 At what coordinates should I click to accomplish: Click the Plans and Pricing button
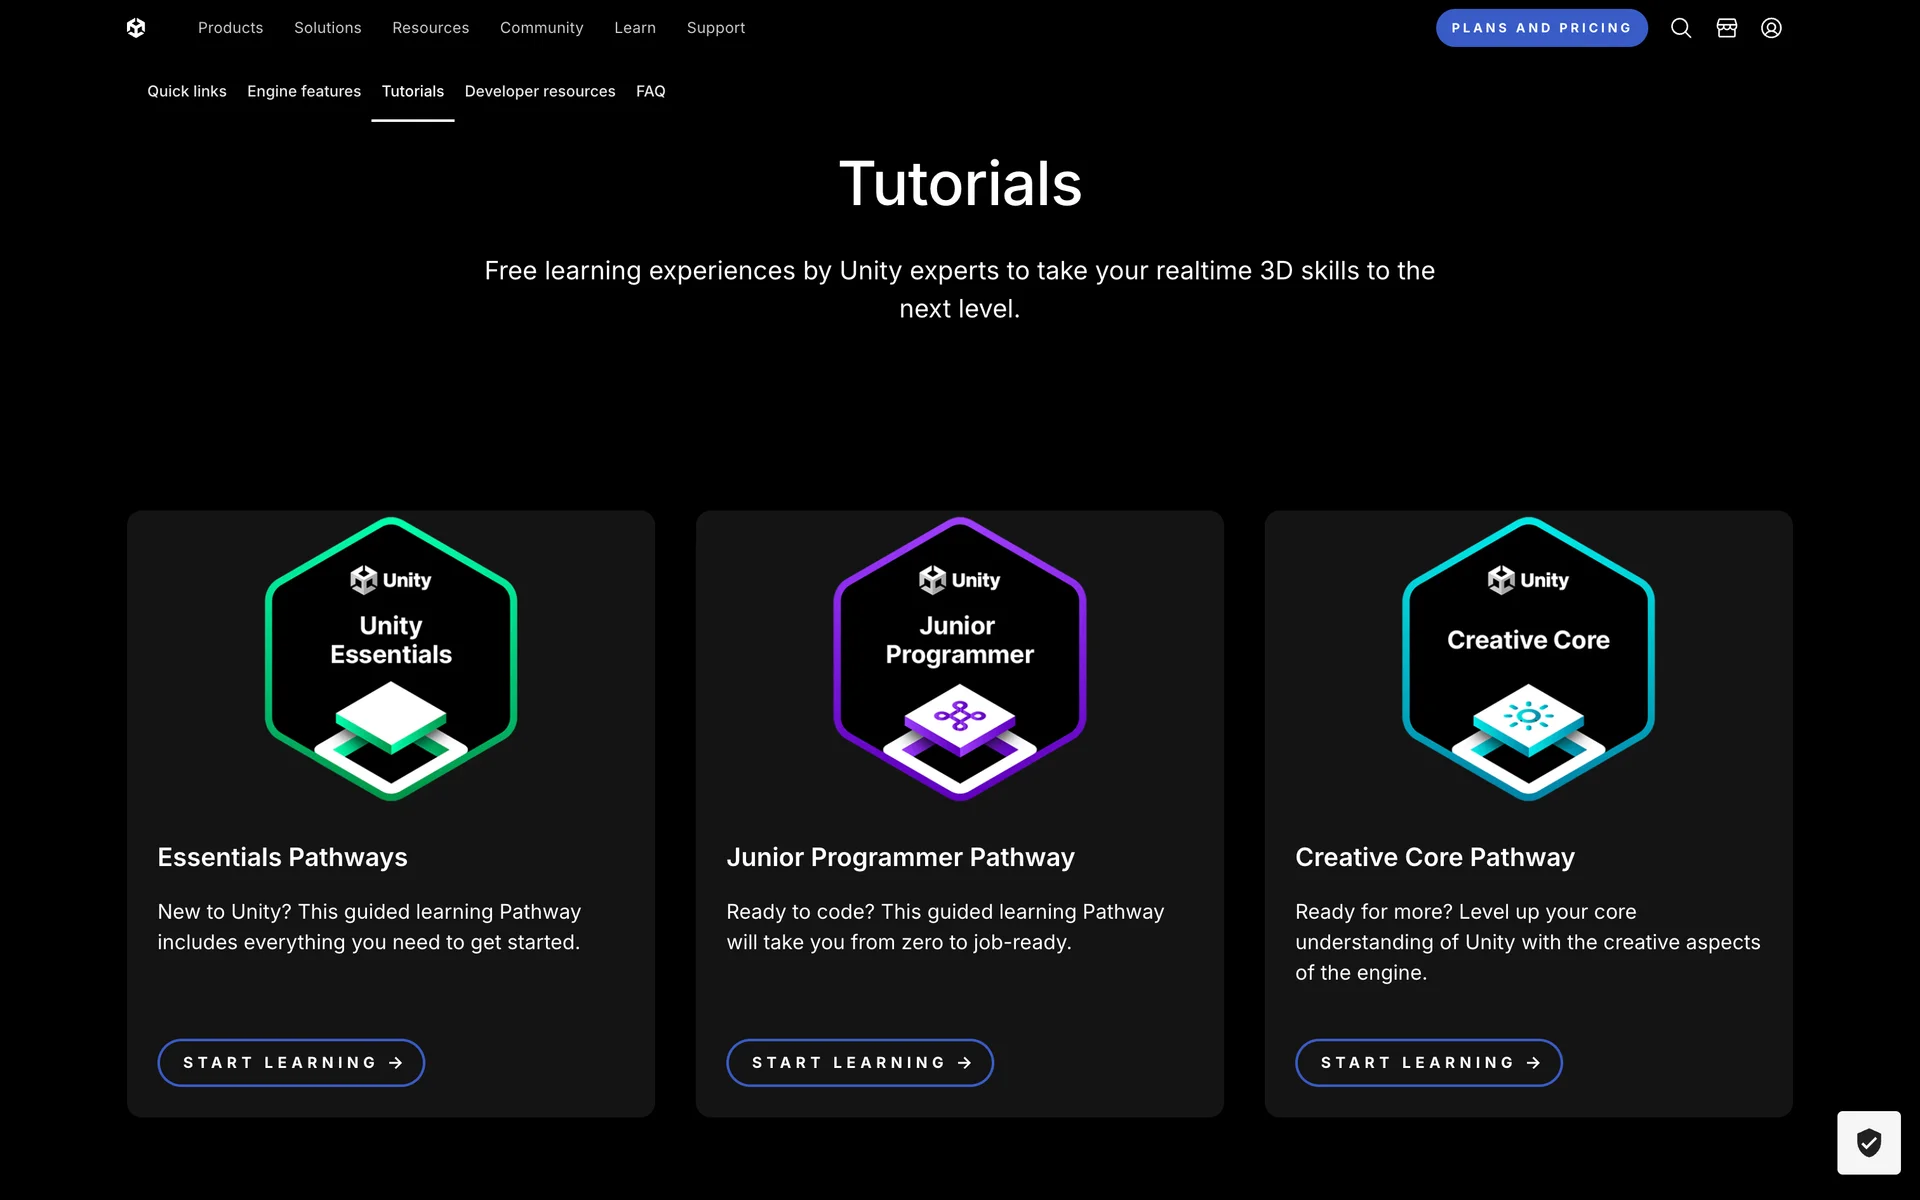tap(1541, 28)
